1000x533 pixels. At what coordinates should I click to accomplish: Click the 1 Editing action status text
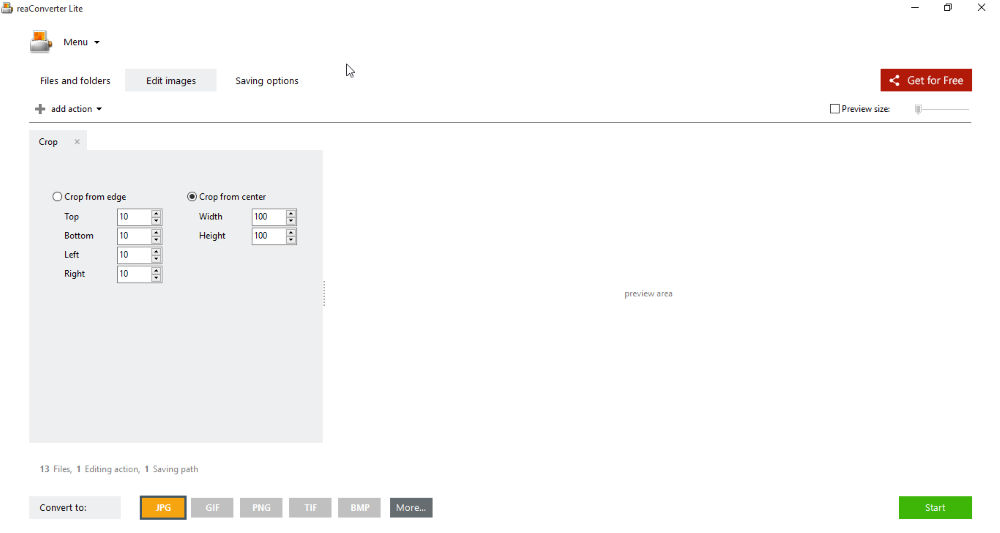[x=108, y=469]
